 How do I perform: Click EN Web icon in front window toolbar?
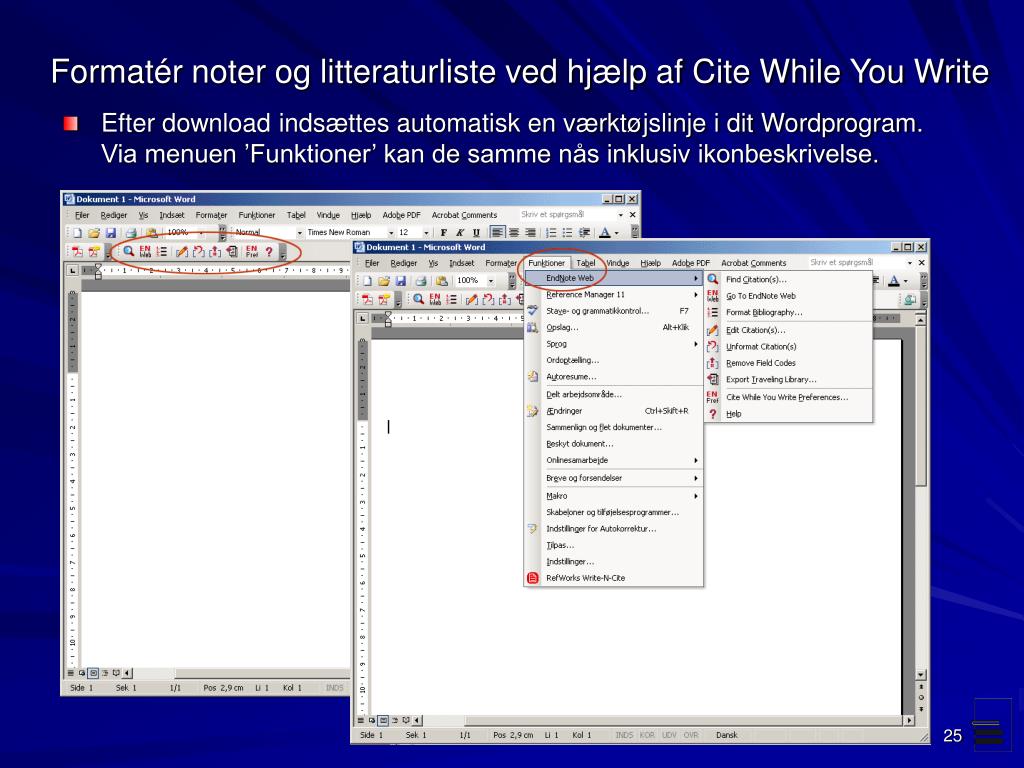pos(435,299)
